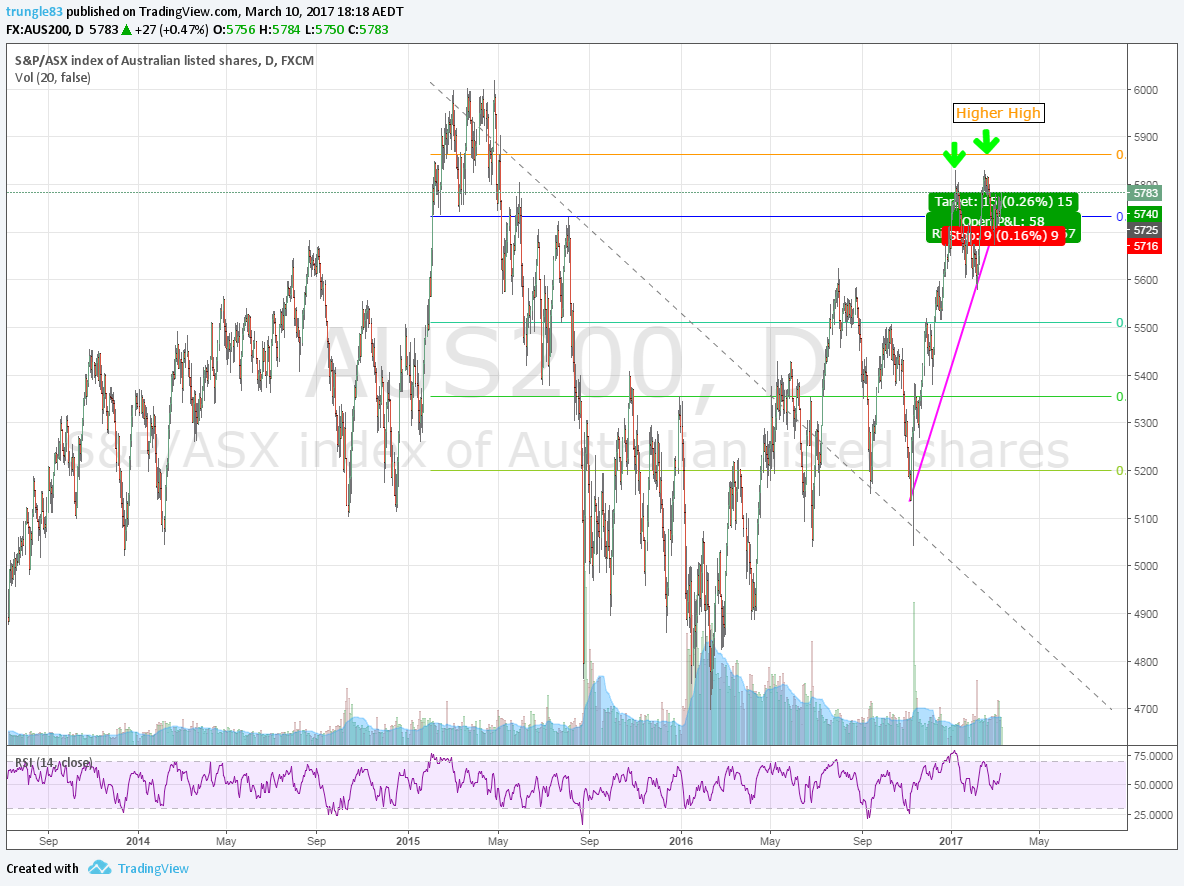The image size is (1184, 886).
Task: Select the S&P/ASX index chart title legend
Action: (x=165, y=60)
